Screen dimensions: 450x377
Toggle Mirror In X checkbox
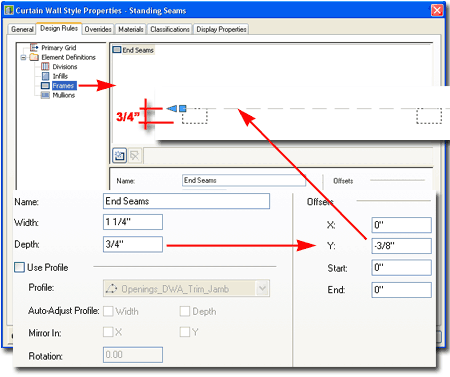click(108, 332)
